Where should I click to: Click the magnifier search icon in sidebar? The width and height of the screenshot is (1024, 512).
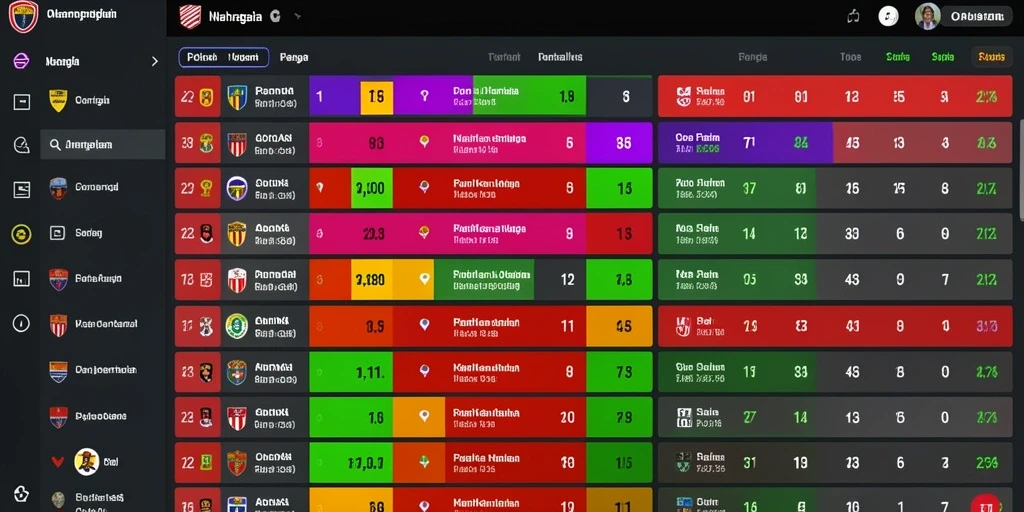click(x=55, y=144)
